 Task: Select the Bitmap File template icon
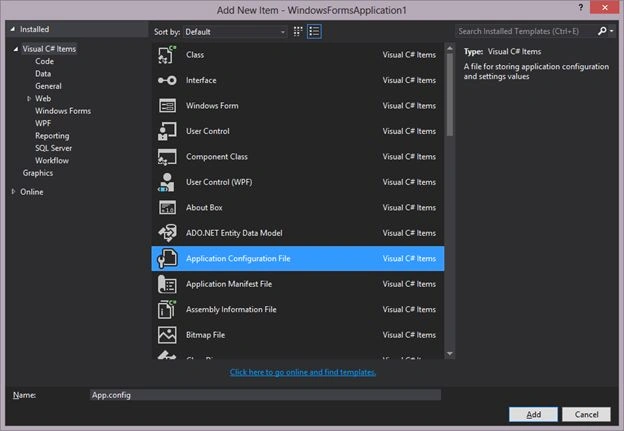click(x=167, y=335)
